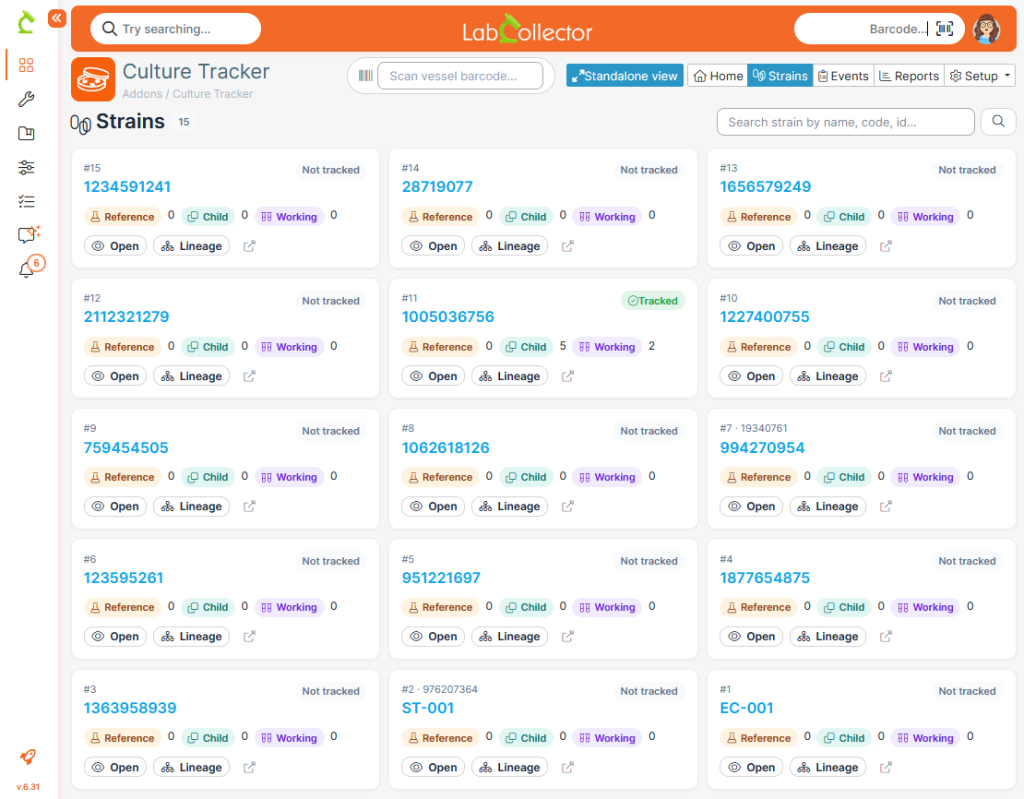The height and width of the screenshot is (799, 1024).
Task: Open the dashboard grid icon in sidebar
Action: [26, 65]
